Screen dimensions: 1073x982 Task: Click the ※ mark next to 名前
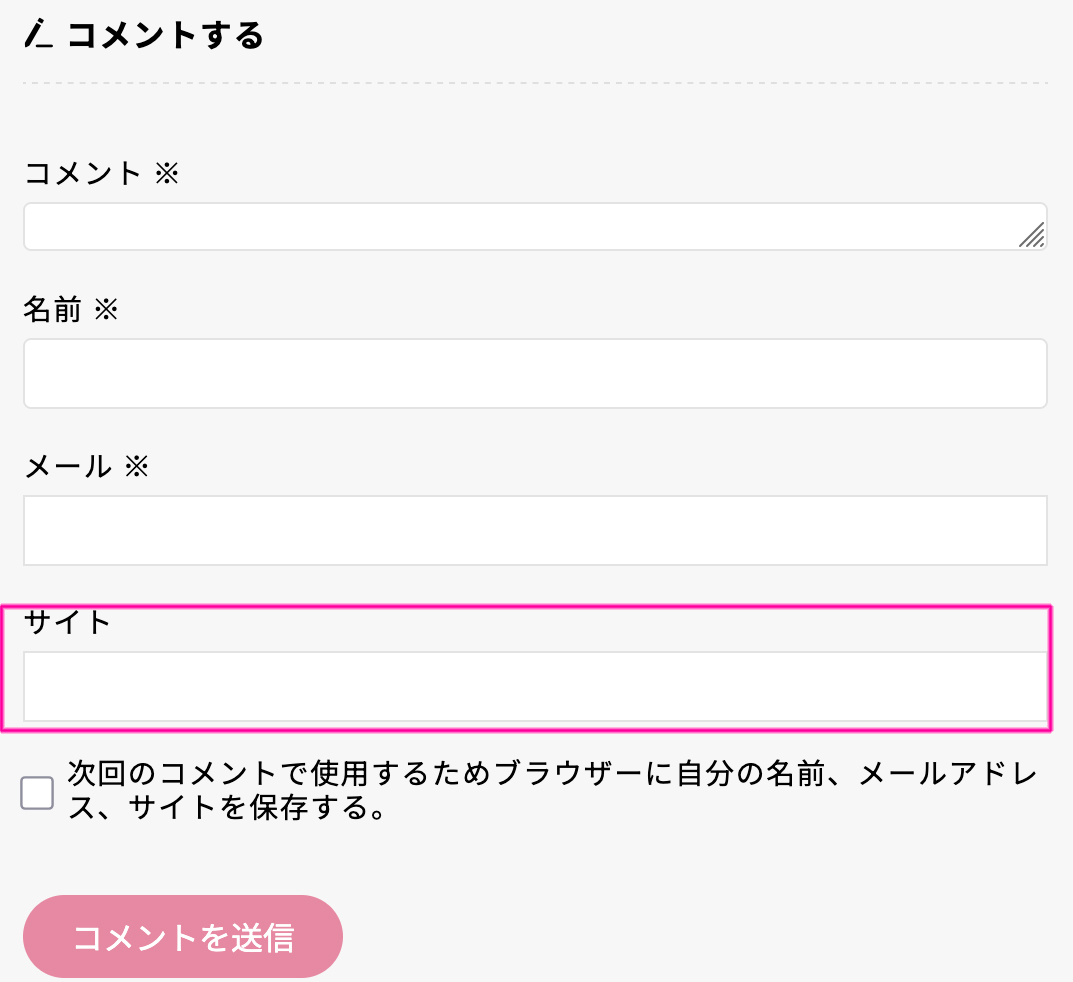(x=106, y=309)
